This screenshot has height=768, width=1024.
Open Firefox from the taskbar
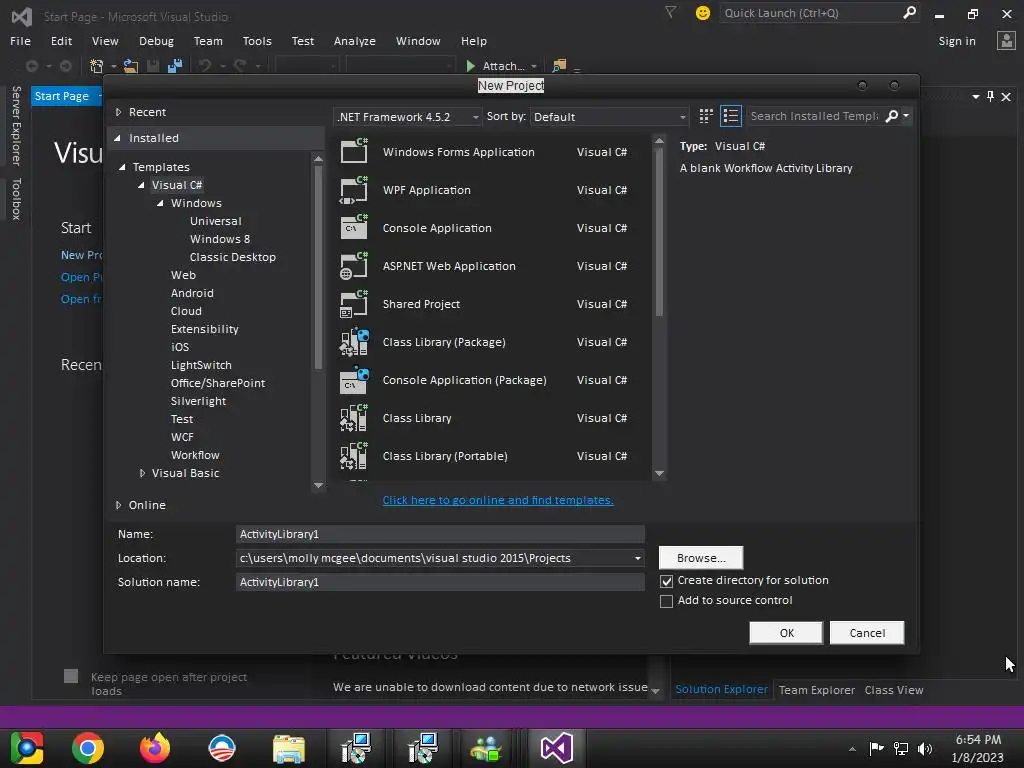pyautogui.click(x=155, y=748)
